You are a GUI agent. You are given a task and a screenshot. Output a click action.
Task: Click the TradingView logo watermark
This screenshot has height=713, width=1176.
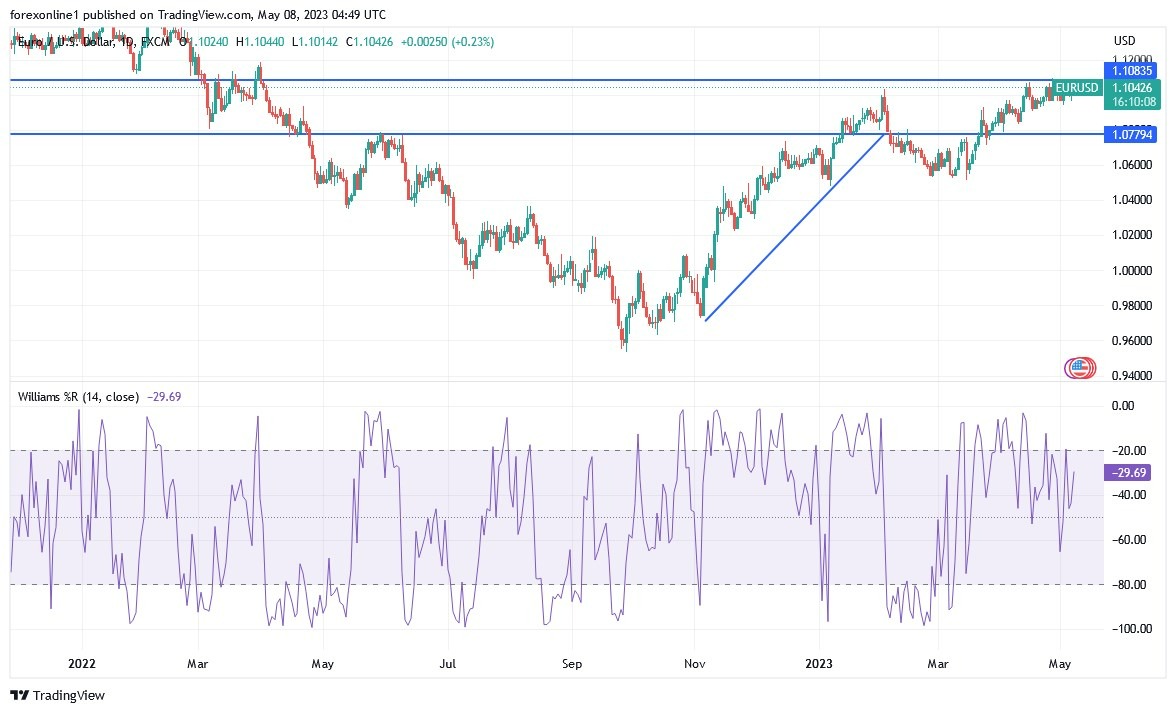57,695
